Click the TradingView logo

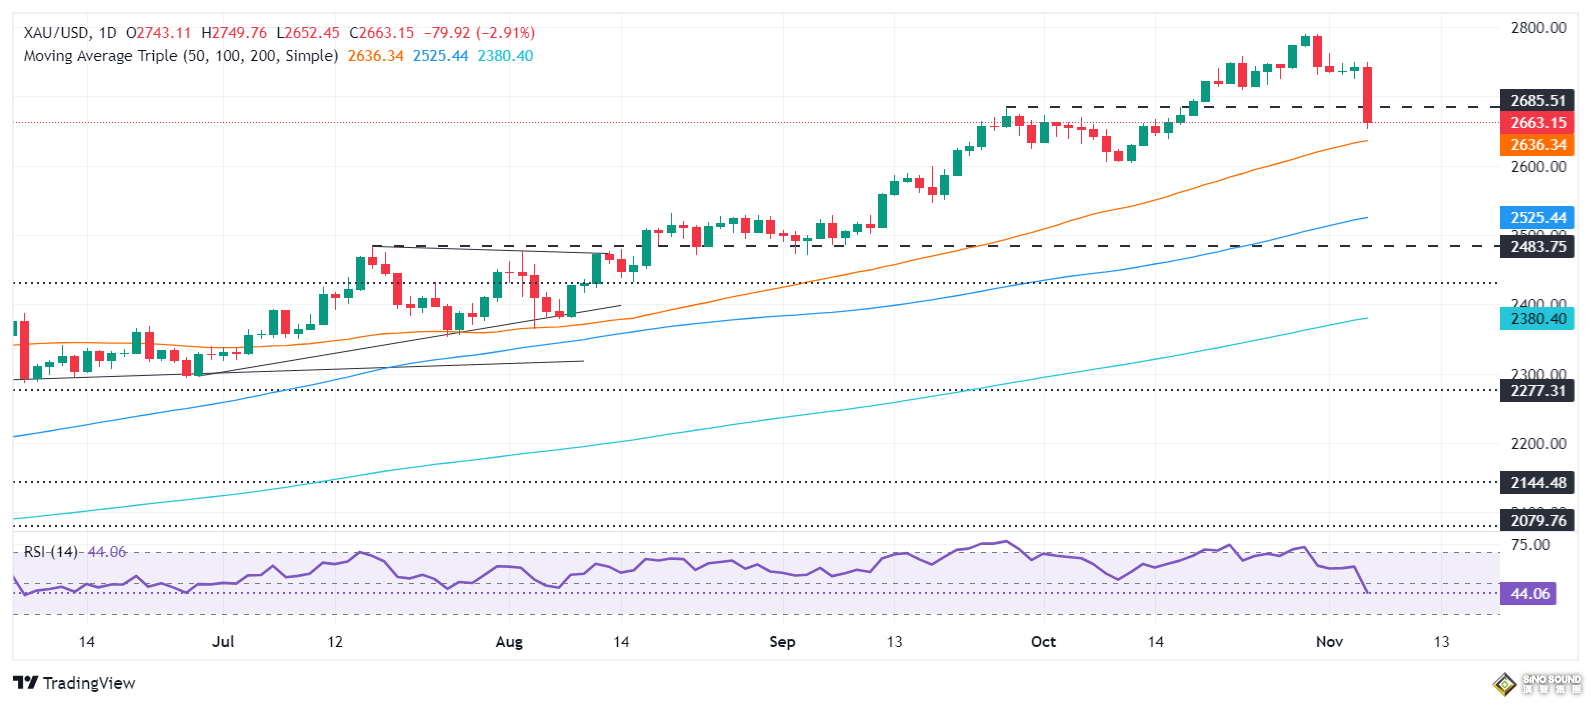coord(74,683)
